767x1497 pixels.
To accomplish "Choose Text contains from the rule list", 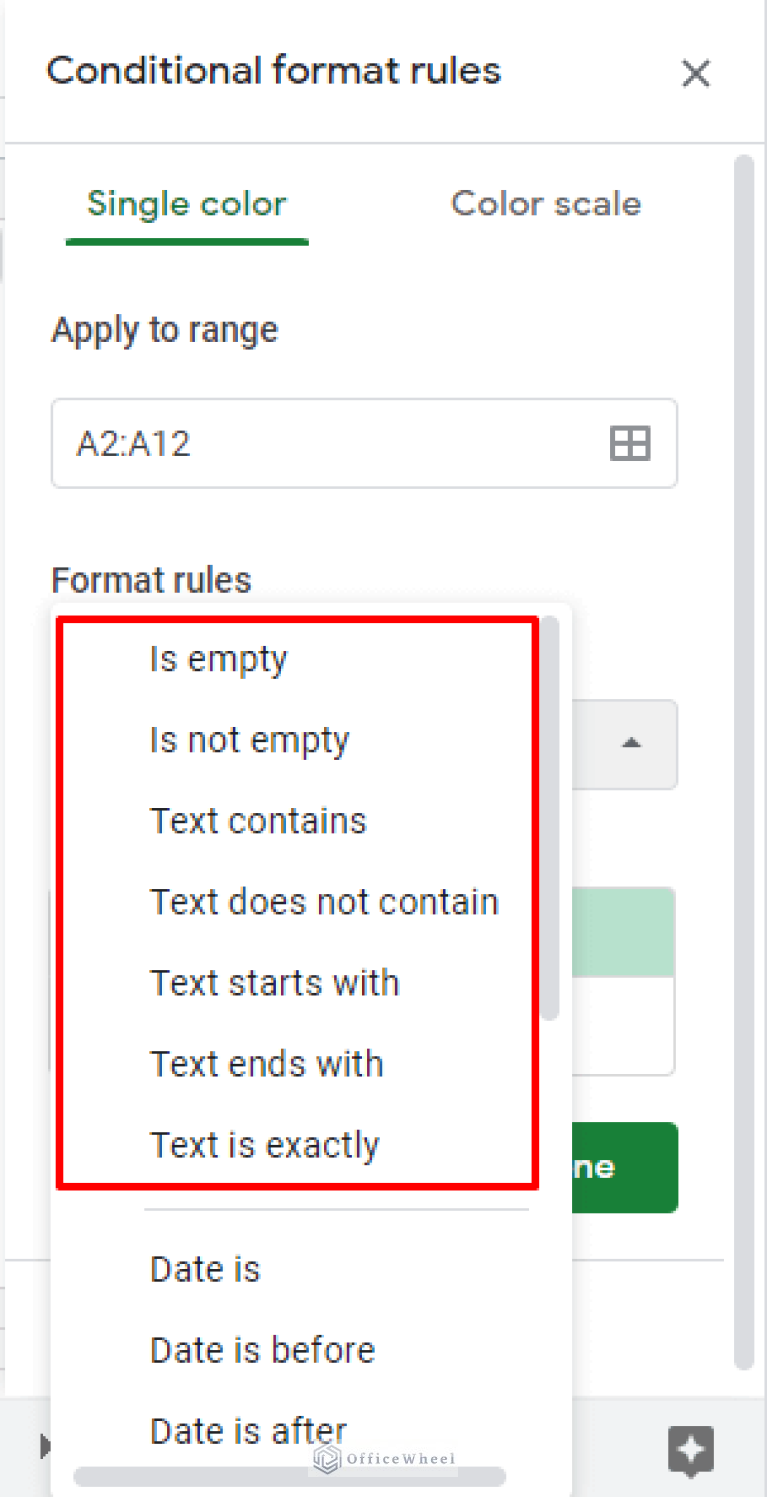I will coord(257,820).
